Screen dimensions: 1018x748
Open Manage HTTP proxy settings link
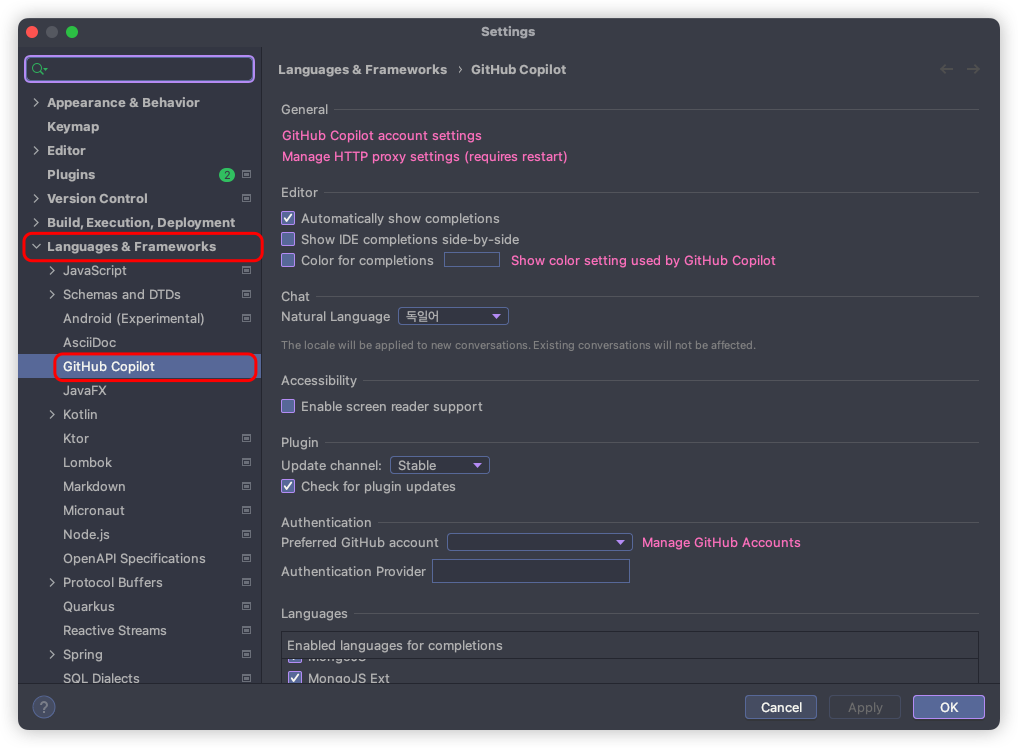425,156
